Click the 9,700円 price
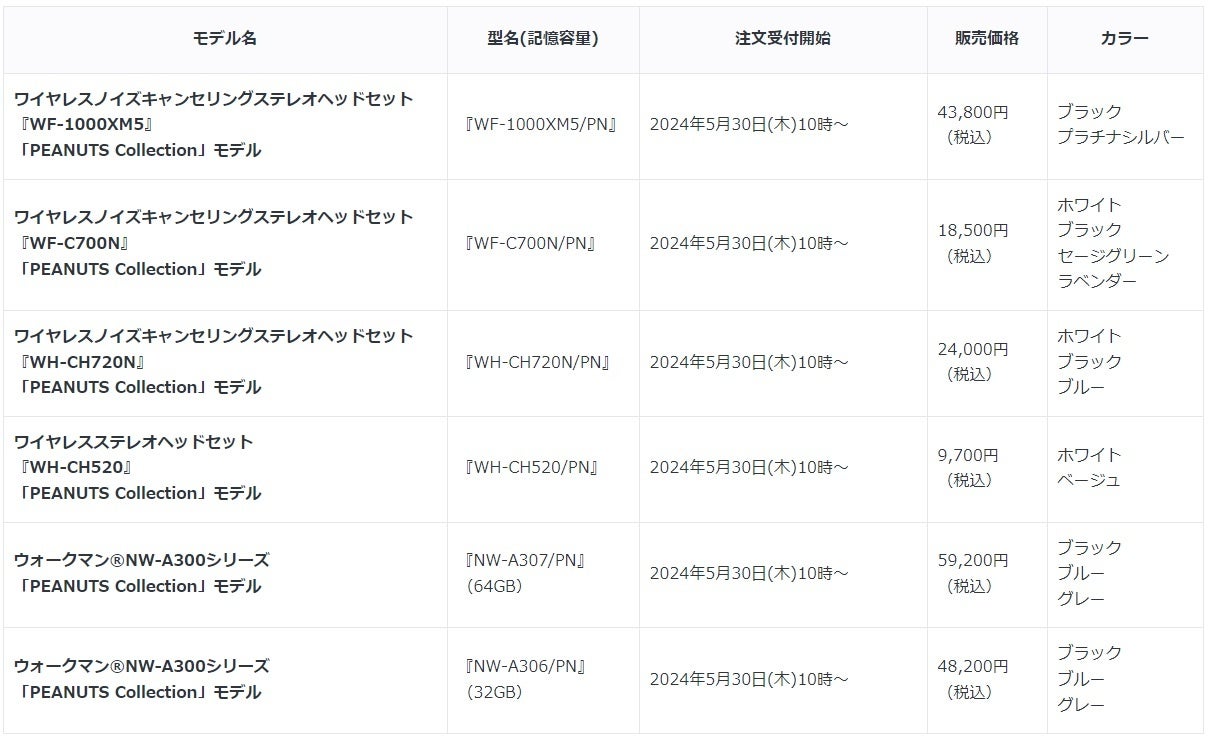 (x=968, y=455)
